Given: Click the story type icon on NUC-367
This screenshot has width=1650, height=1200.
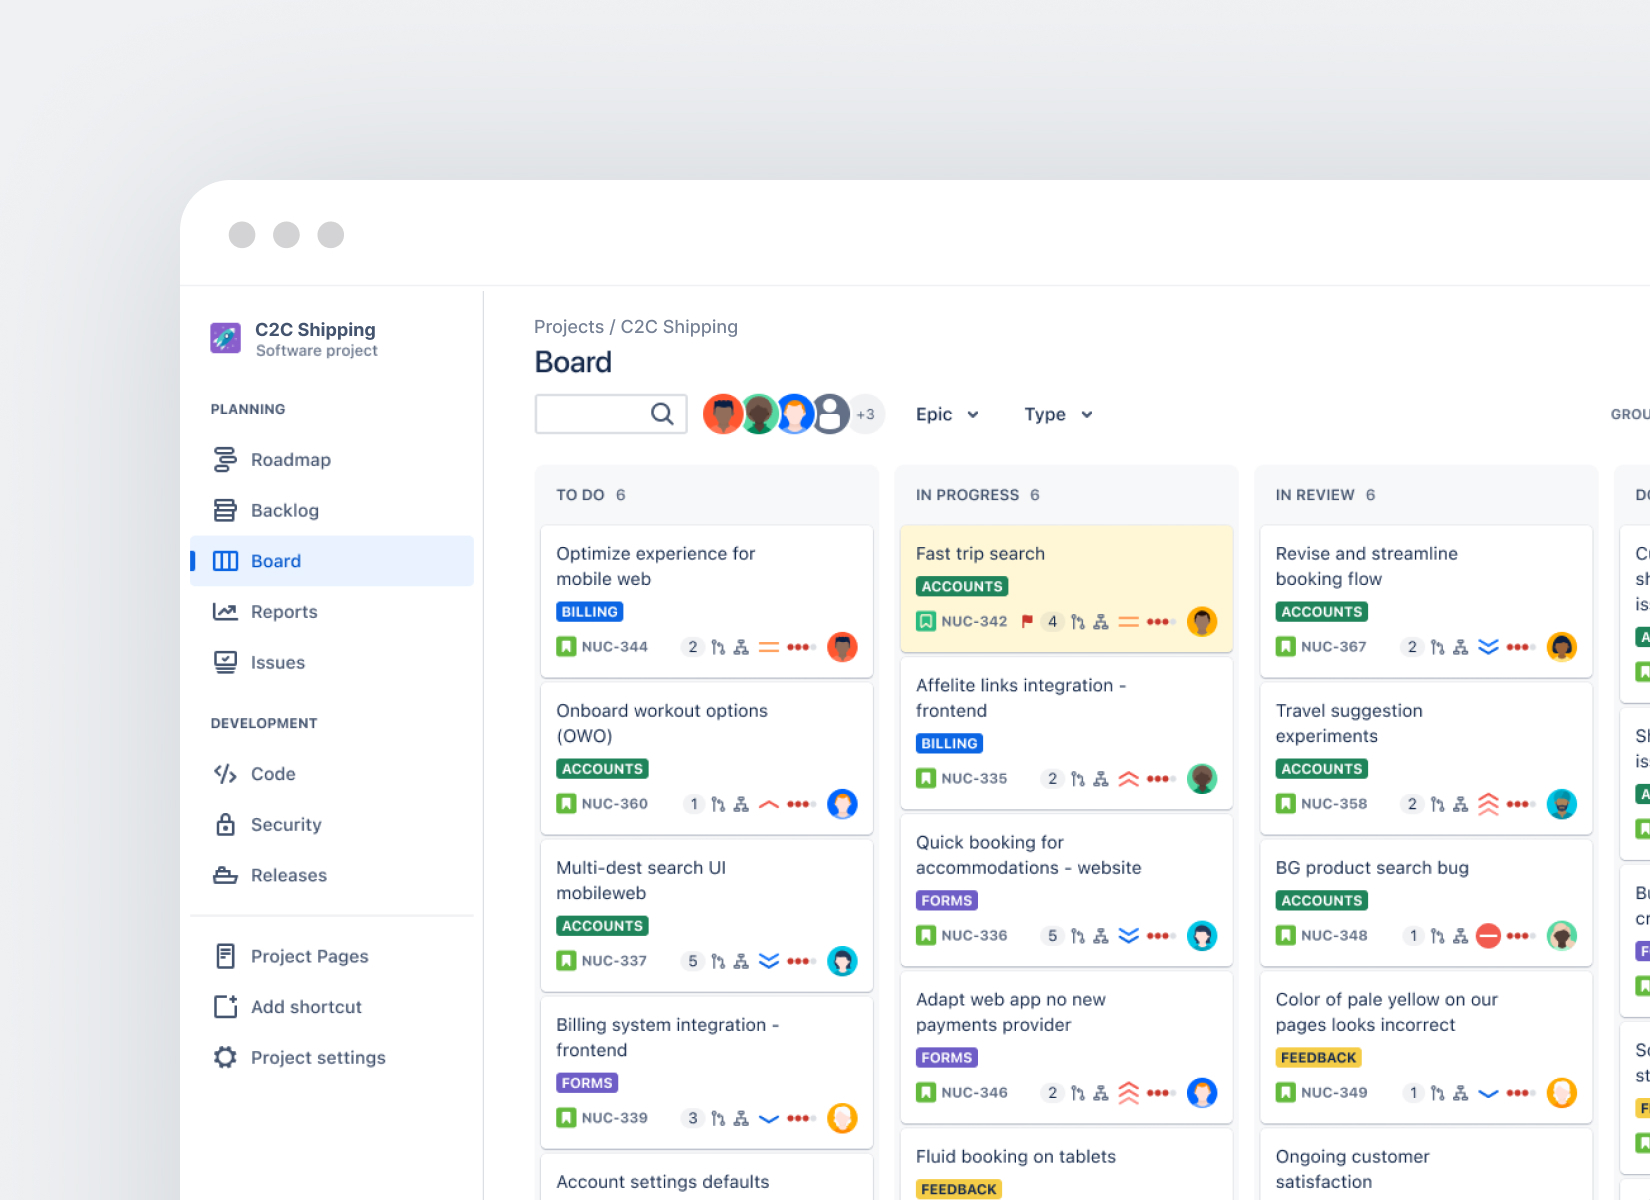Looking at the screenshot, I should point(1286,647).
